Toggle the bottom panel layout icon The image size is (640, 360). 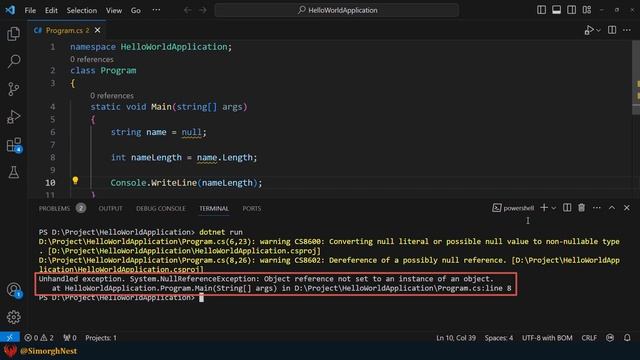[556, 10]
